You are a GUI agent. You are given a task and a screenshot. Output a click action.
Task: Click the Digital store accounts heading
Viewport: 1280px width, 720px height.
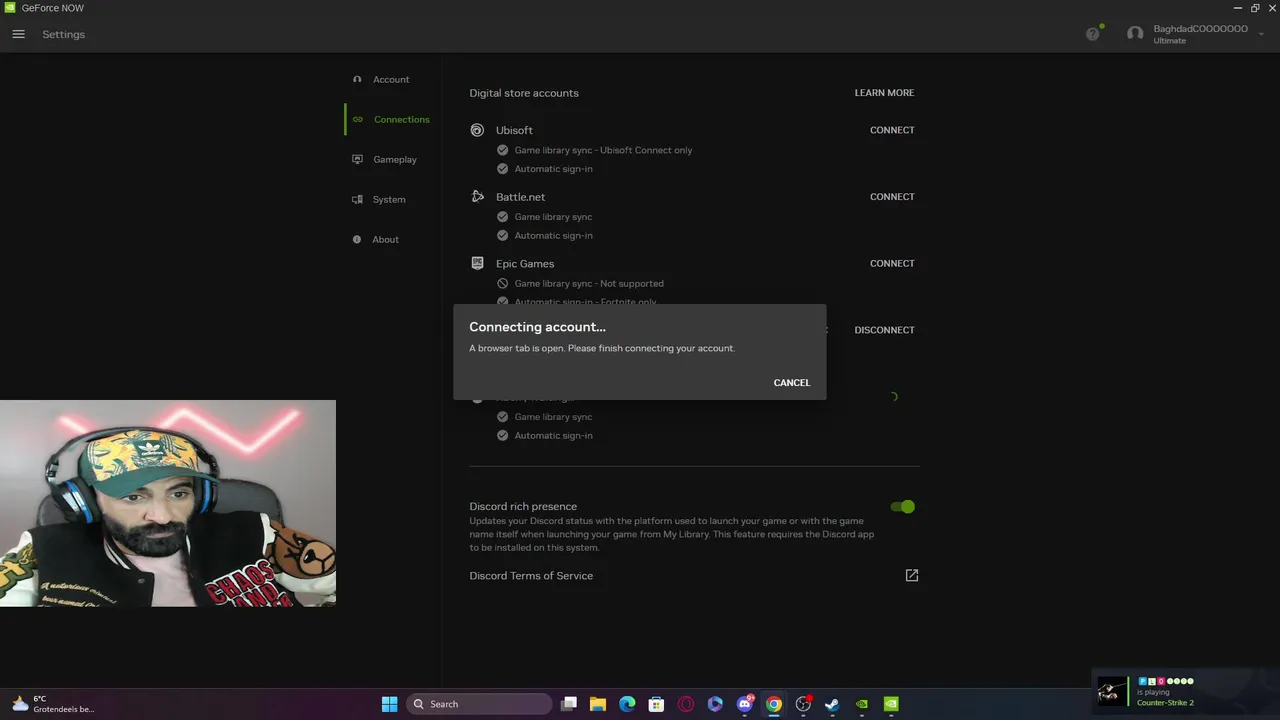524,93
